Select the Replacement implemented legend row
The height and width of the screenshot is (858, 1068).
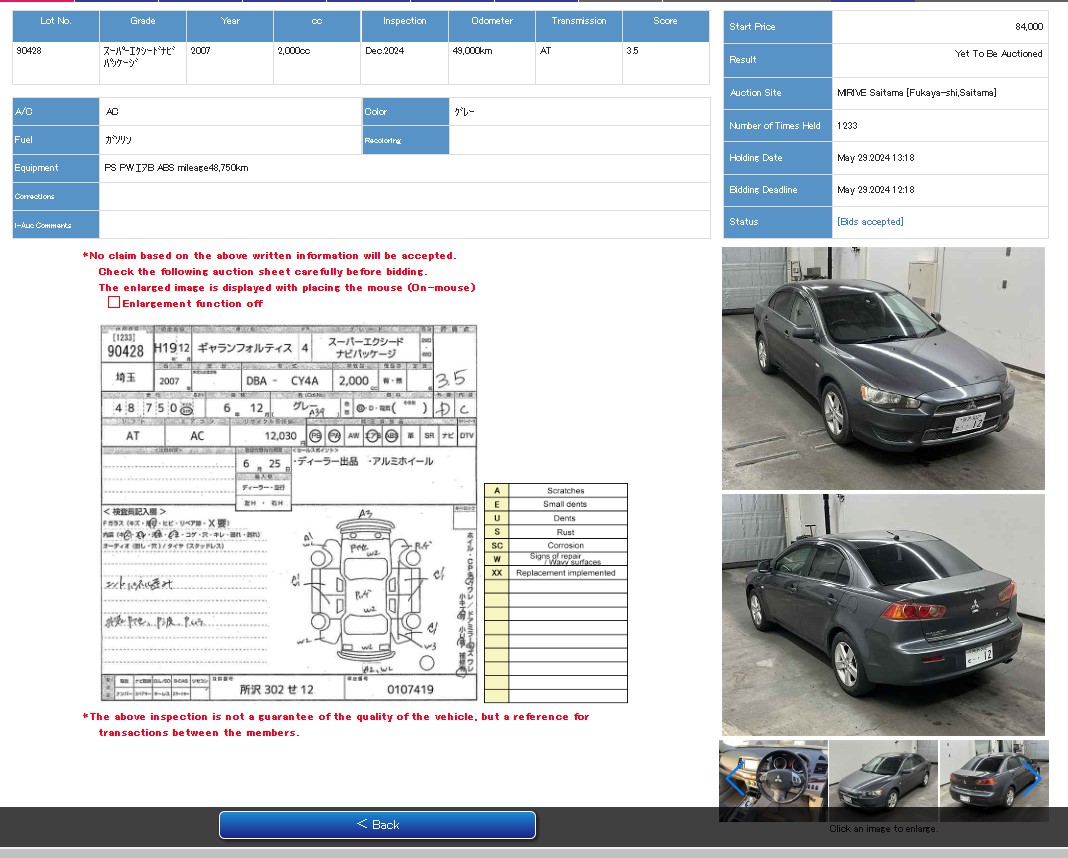[x=565, y=573]
